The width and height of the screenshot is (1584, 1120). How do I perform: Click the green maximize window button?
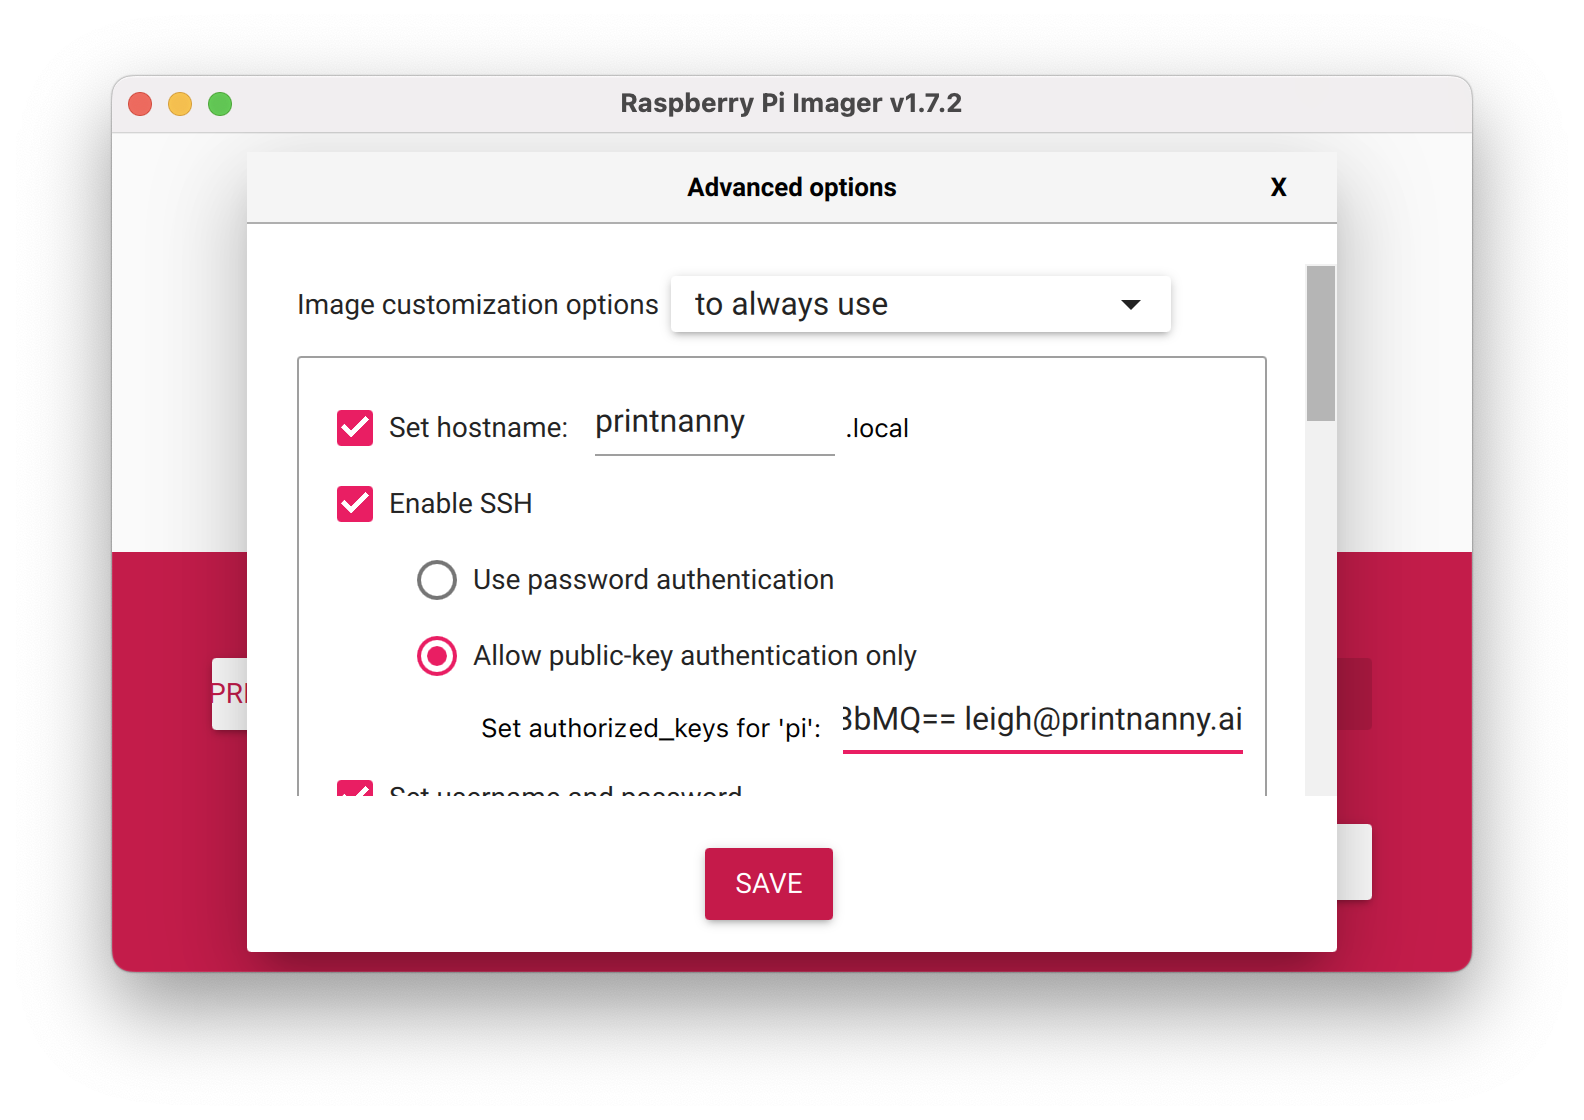[220, 104]
